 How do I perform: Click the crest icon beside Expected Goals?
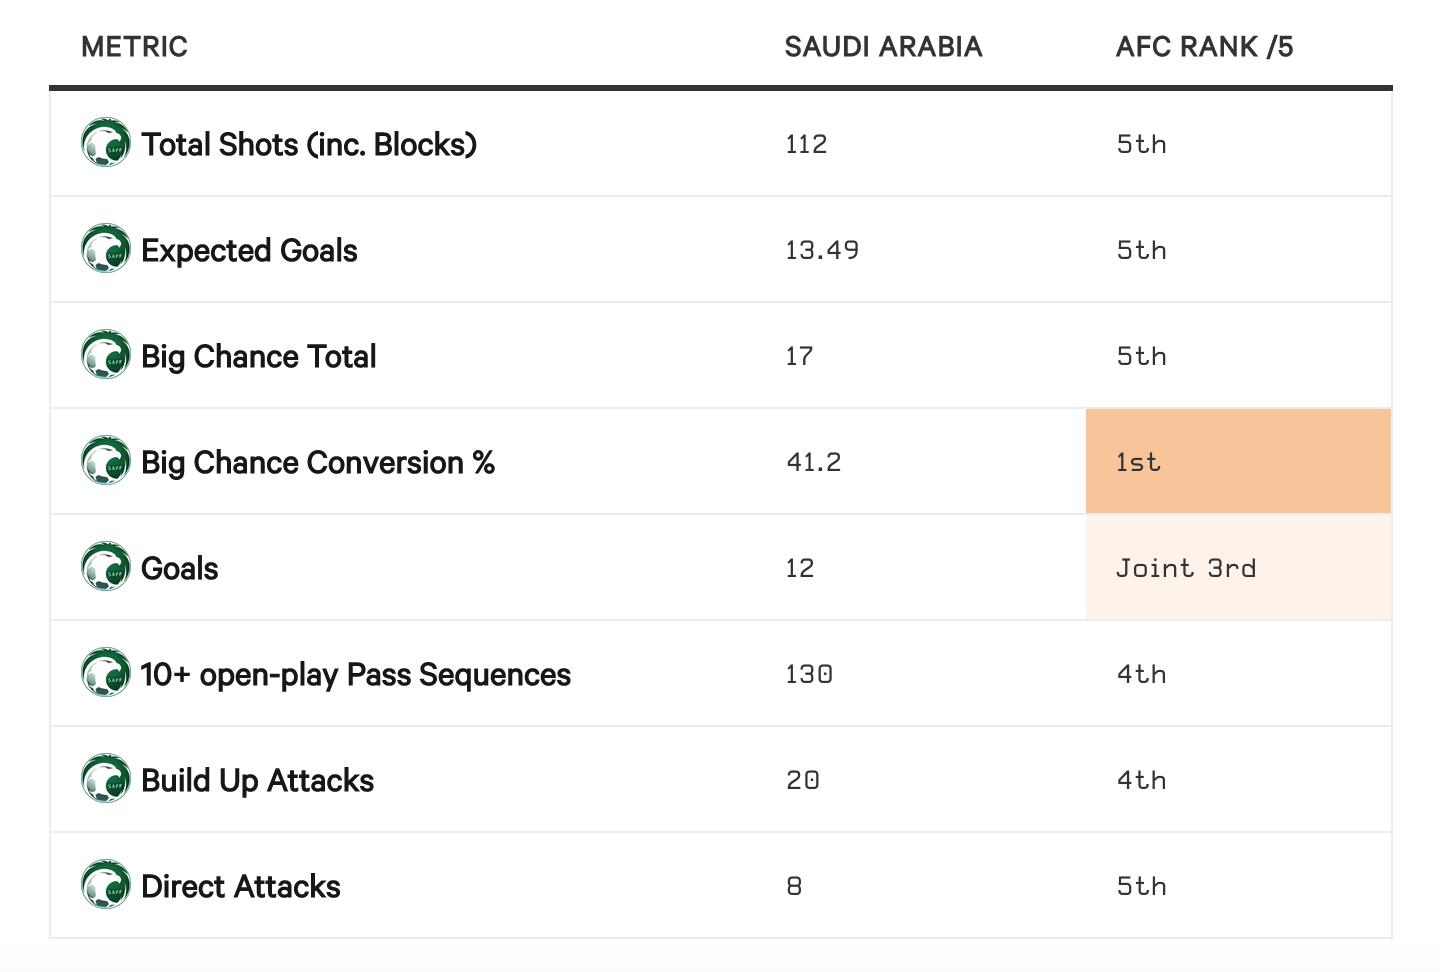click(x=106, y=249)
